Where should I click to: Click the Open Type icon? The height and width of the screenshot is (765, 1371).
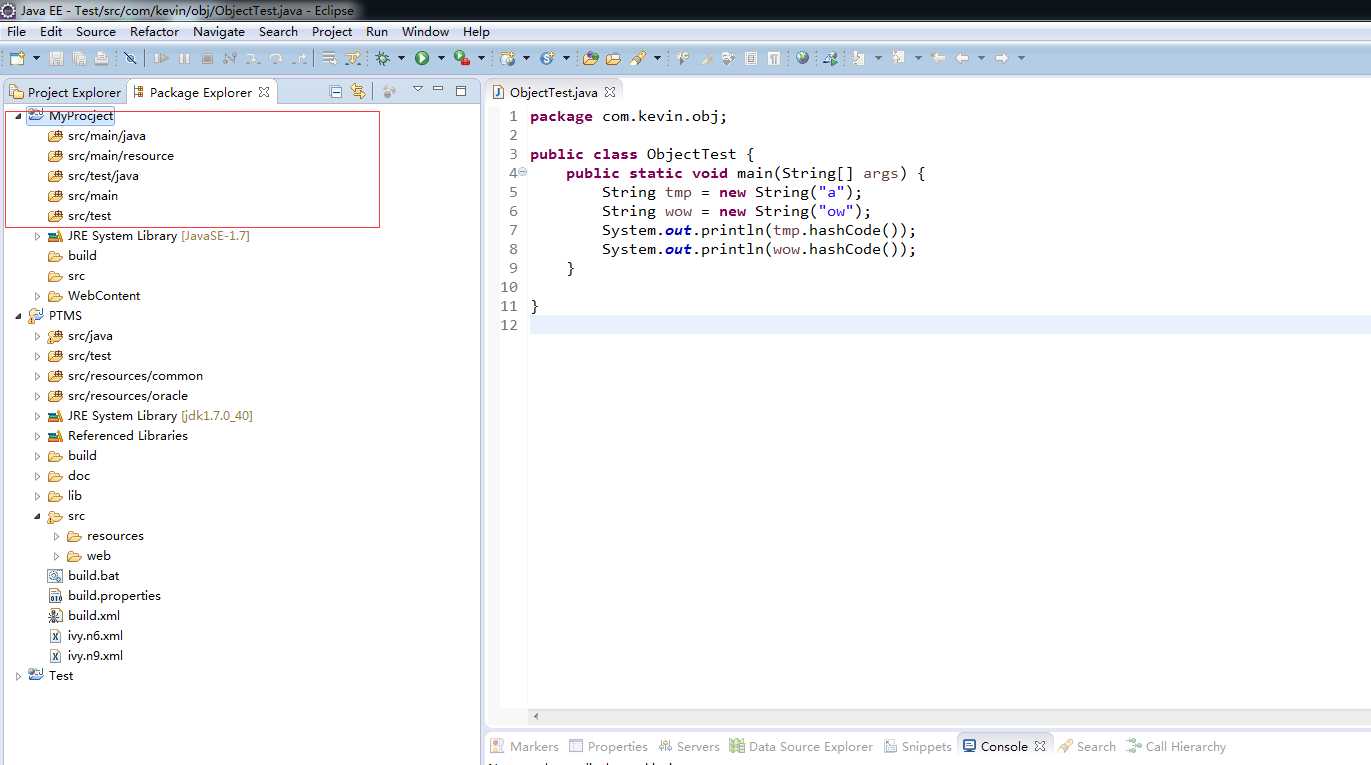pos(590,58)
